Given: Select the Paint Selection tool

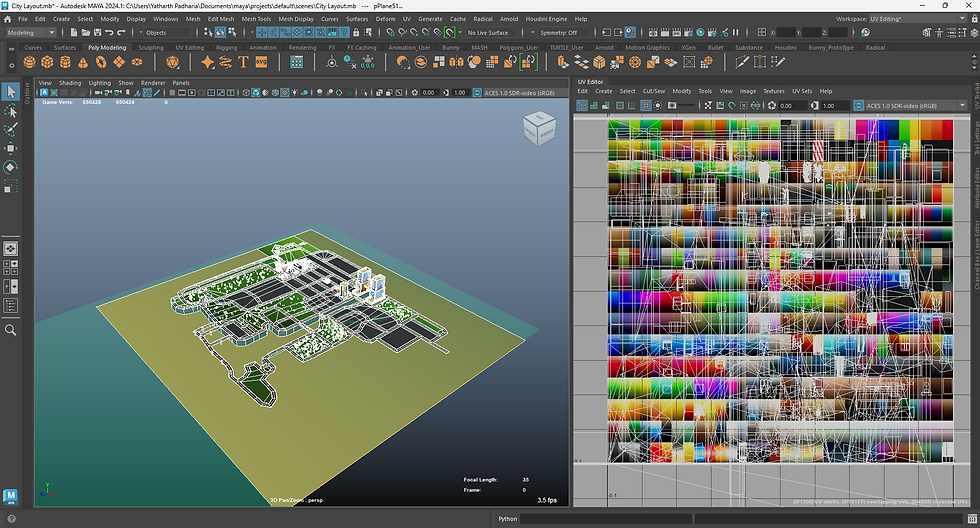Looking at the screenshot, I should tap(11, 129).
